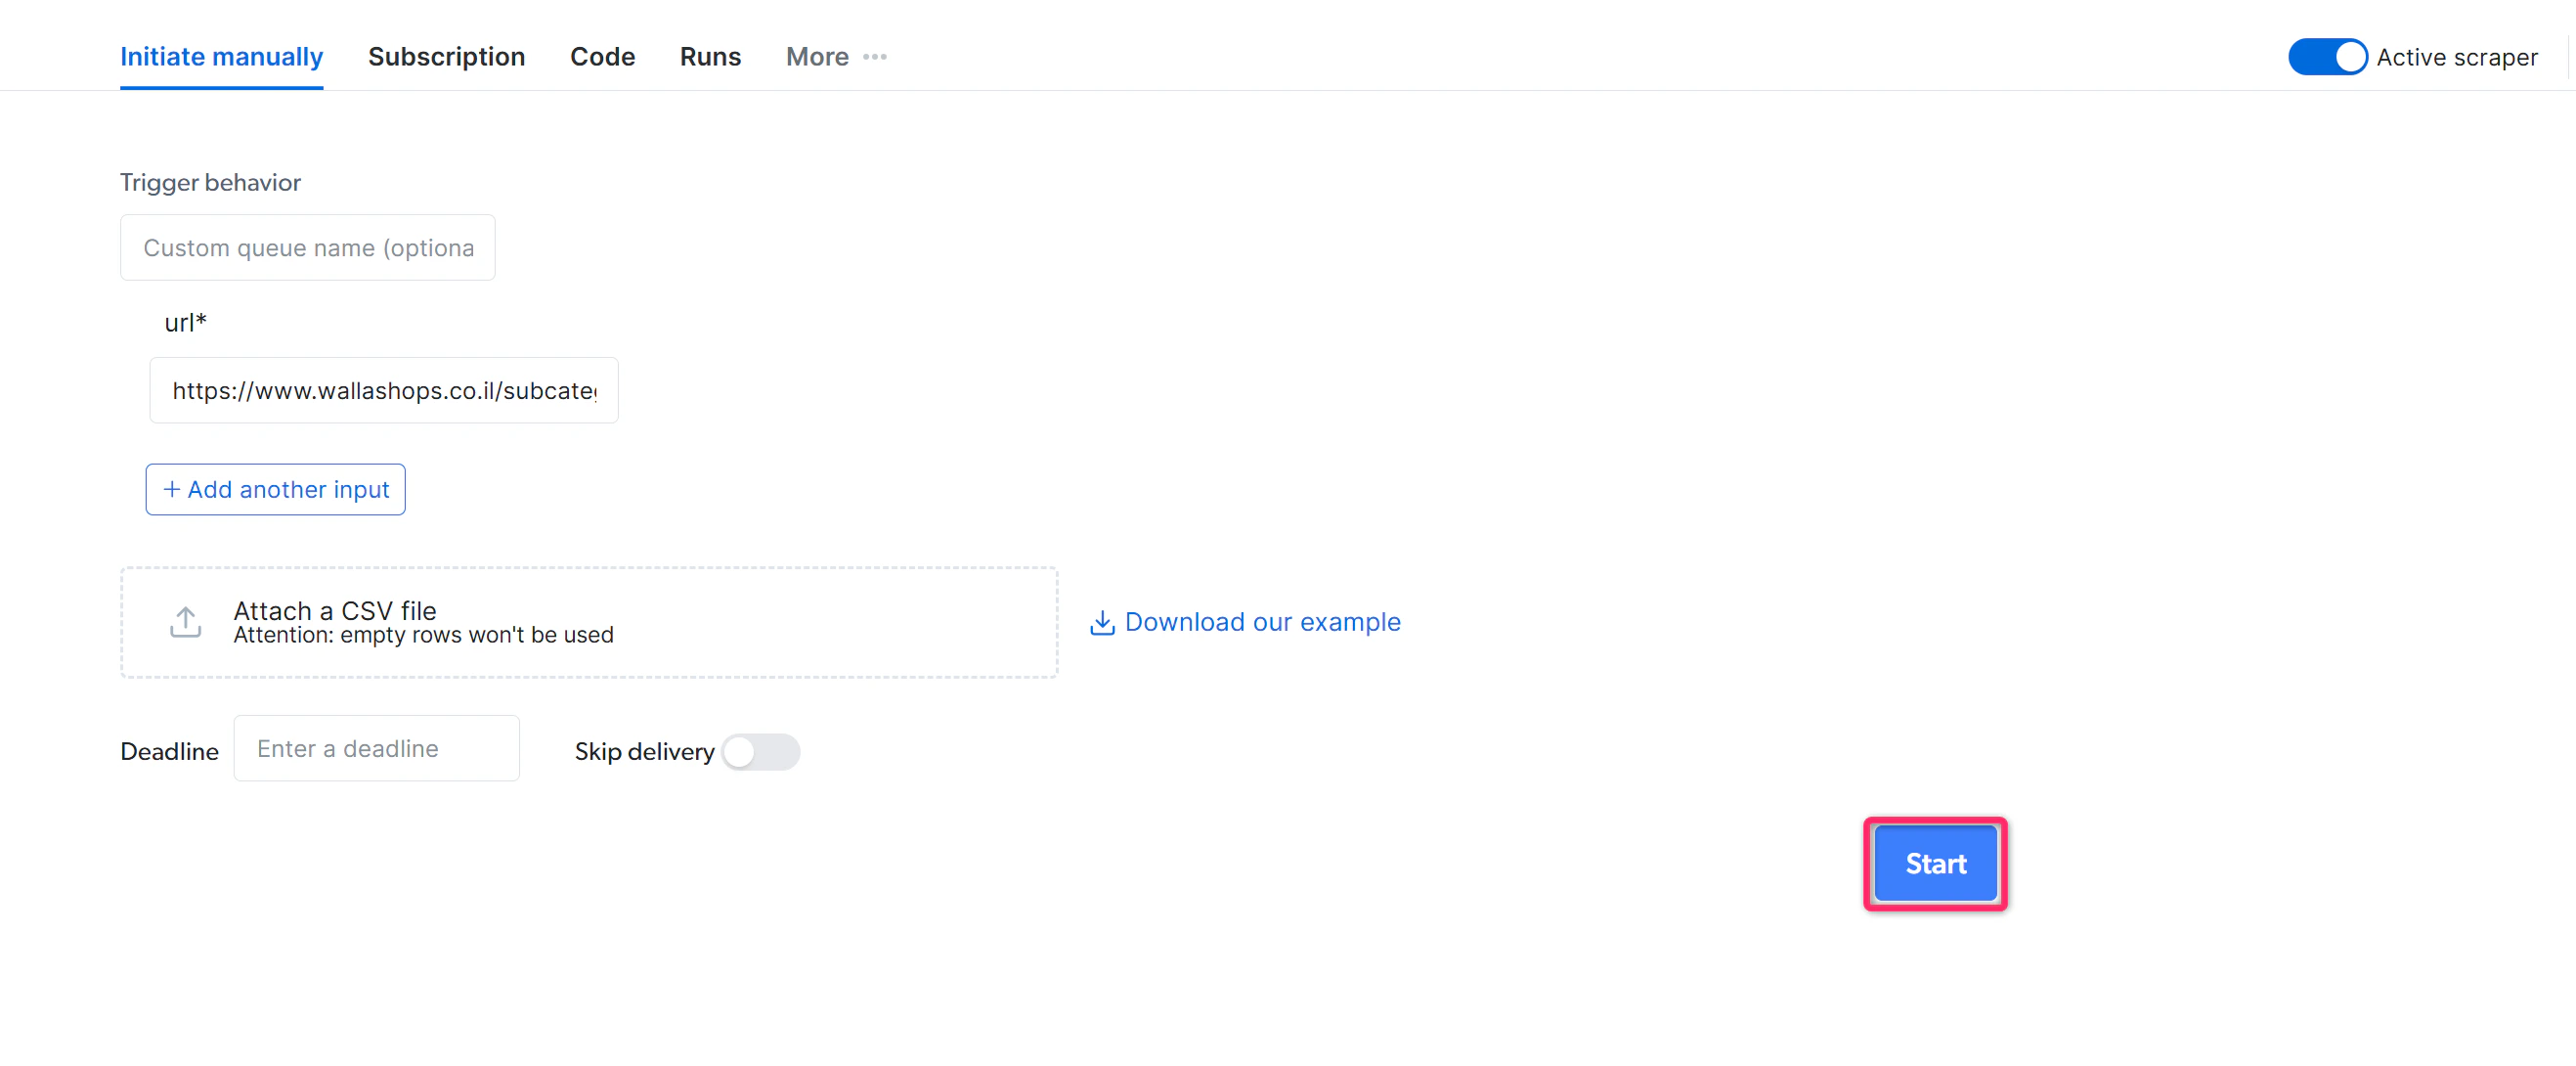Click the download icon beside example link
Viewport: 2576px width, 1066px height.
pyautogui.click(x=1101, y=622)
